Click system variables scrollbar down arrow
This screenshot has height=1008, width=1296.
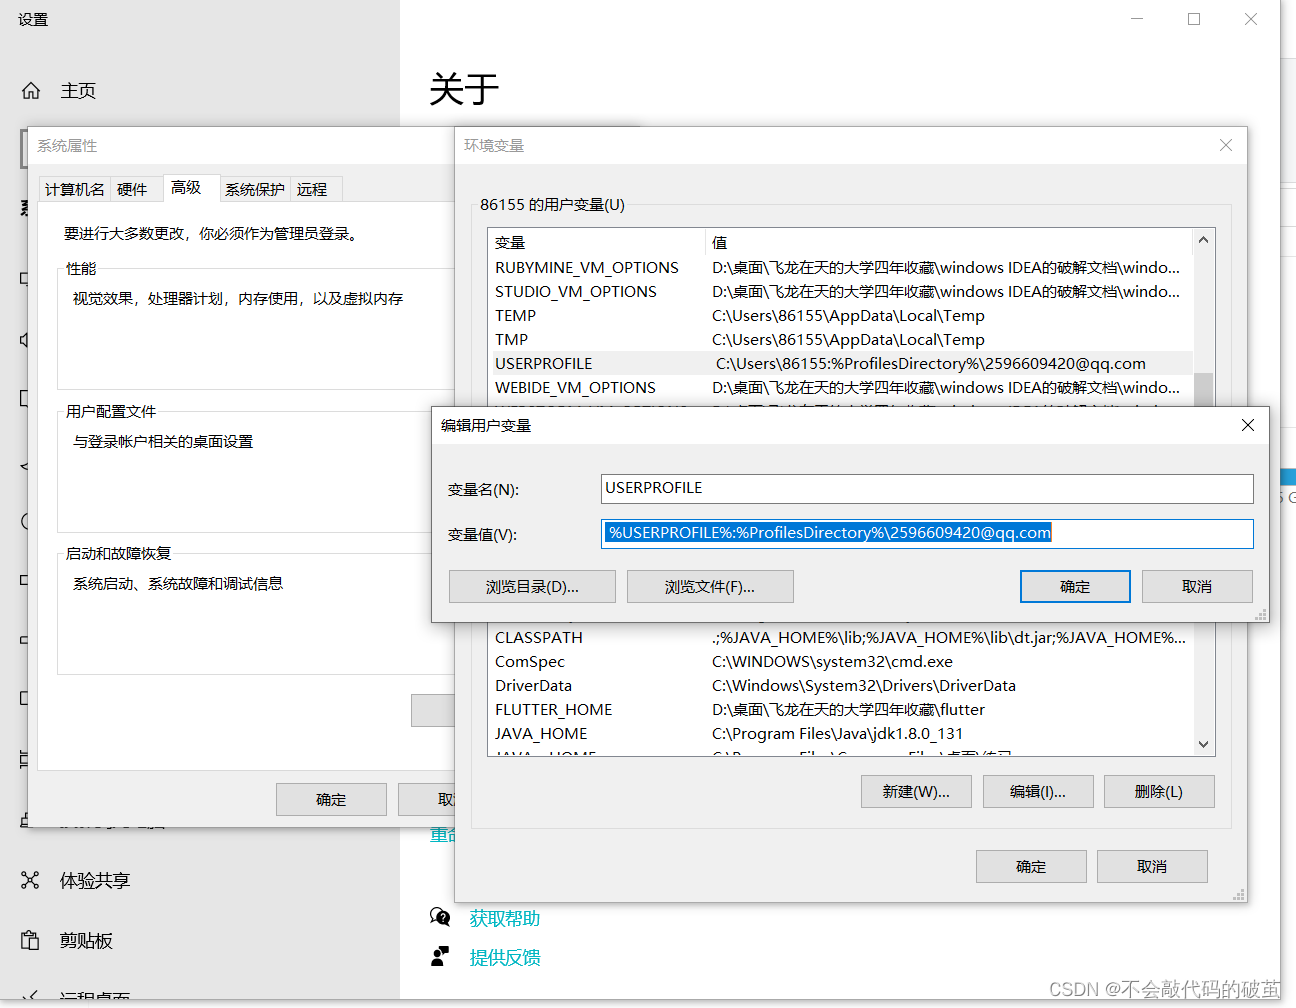coord(1204,744)
